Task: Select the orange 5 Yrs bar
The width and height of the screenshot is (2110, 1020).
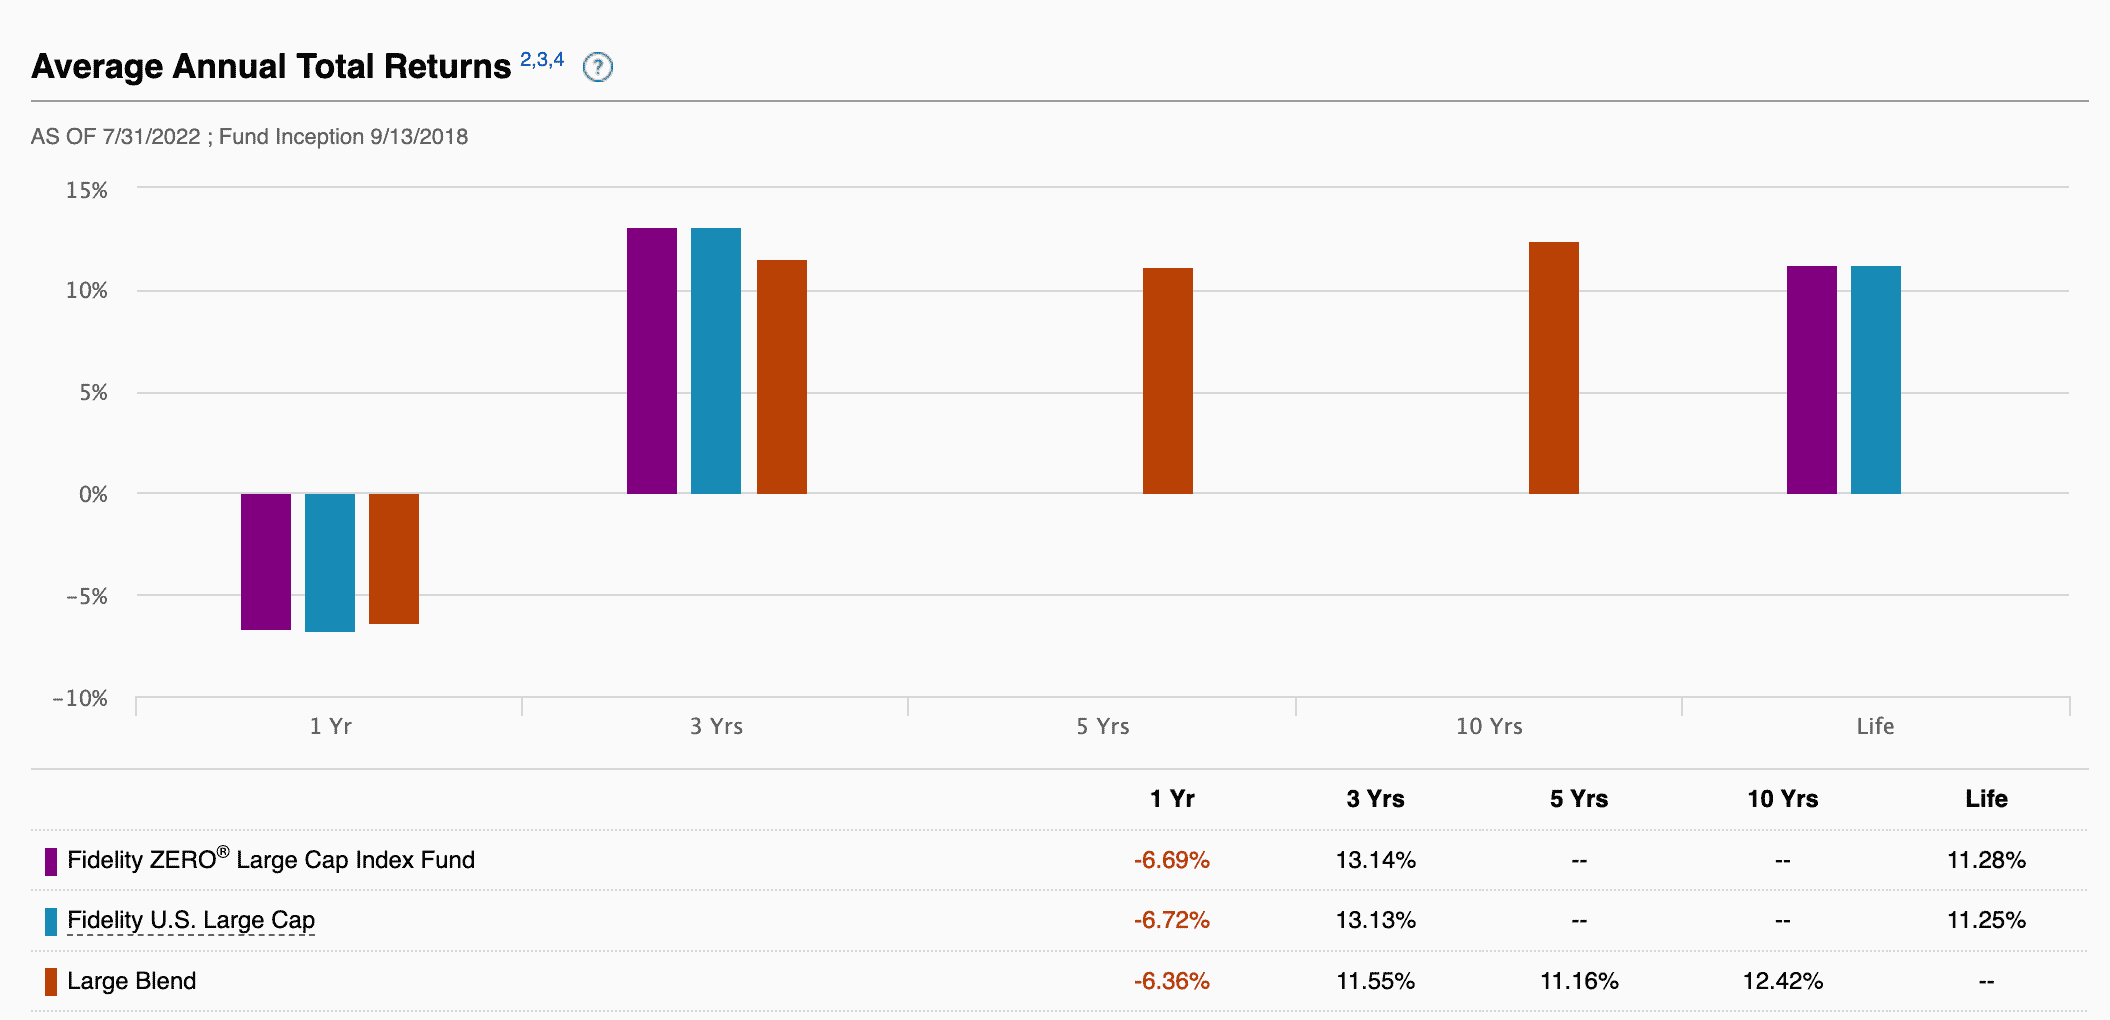Action: point(1168,381)
